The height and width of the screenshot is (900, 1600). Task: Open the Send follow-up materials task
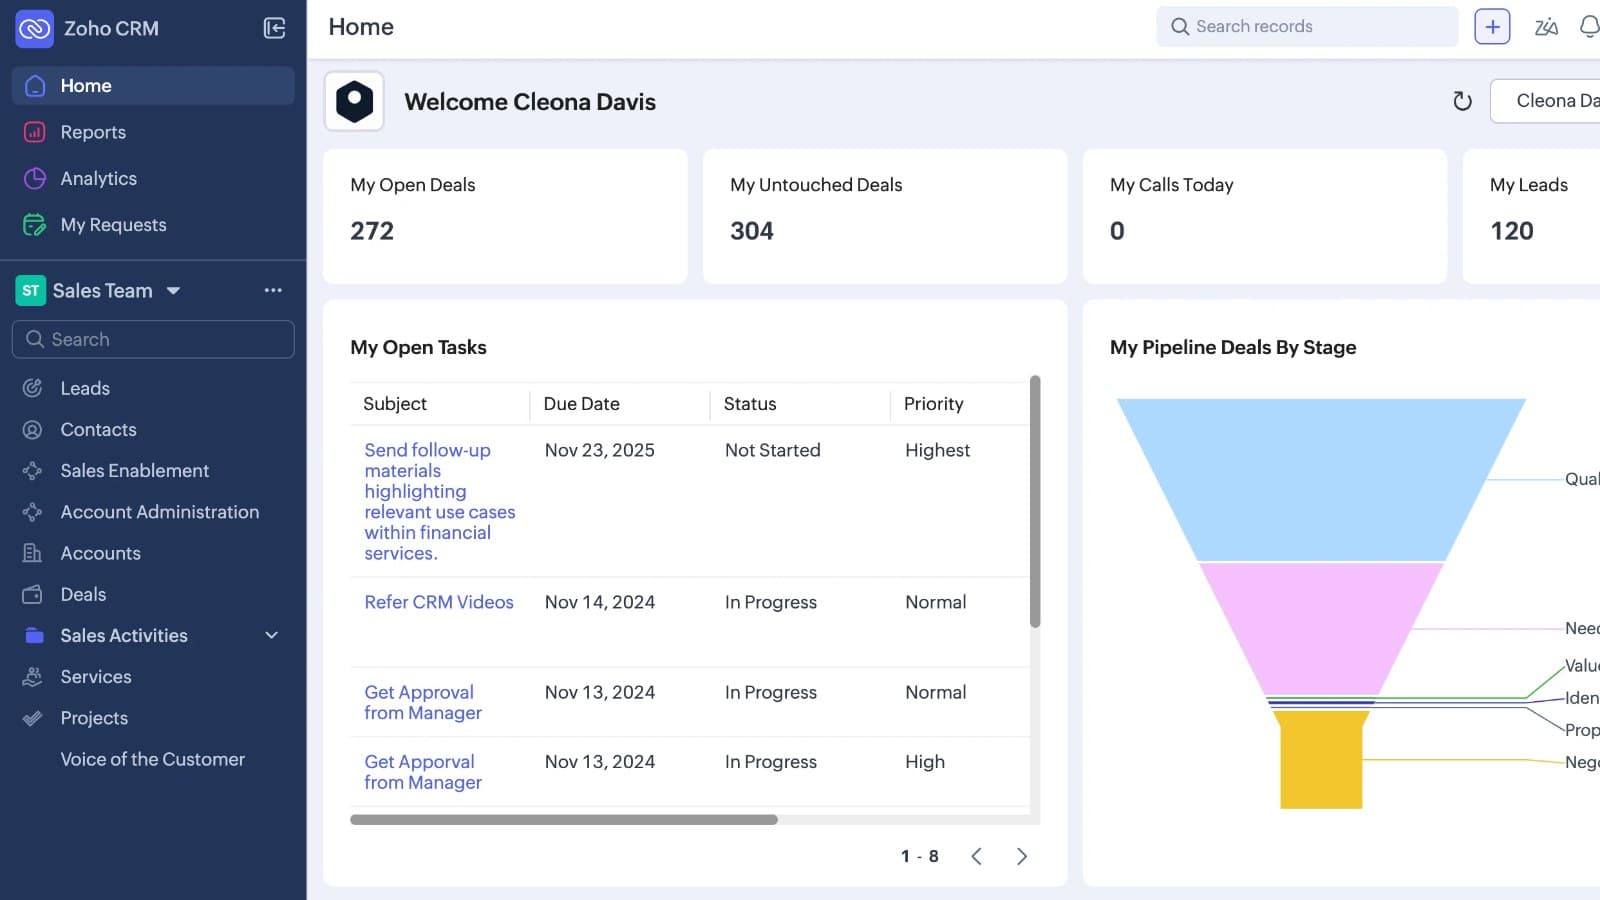point(440,501)
